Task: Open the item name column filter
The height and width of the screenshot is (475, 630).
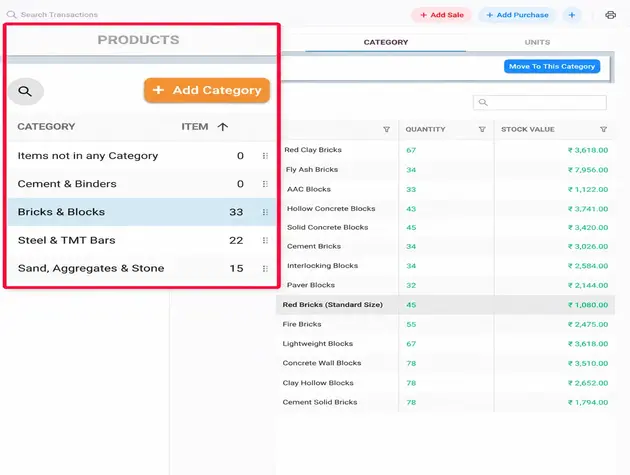Action: (x=387, y=129)
